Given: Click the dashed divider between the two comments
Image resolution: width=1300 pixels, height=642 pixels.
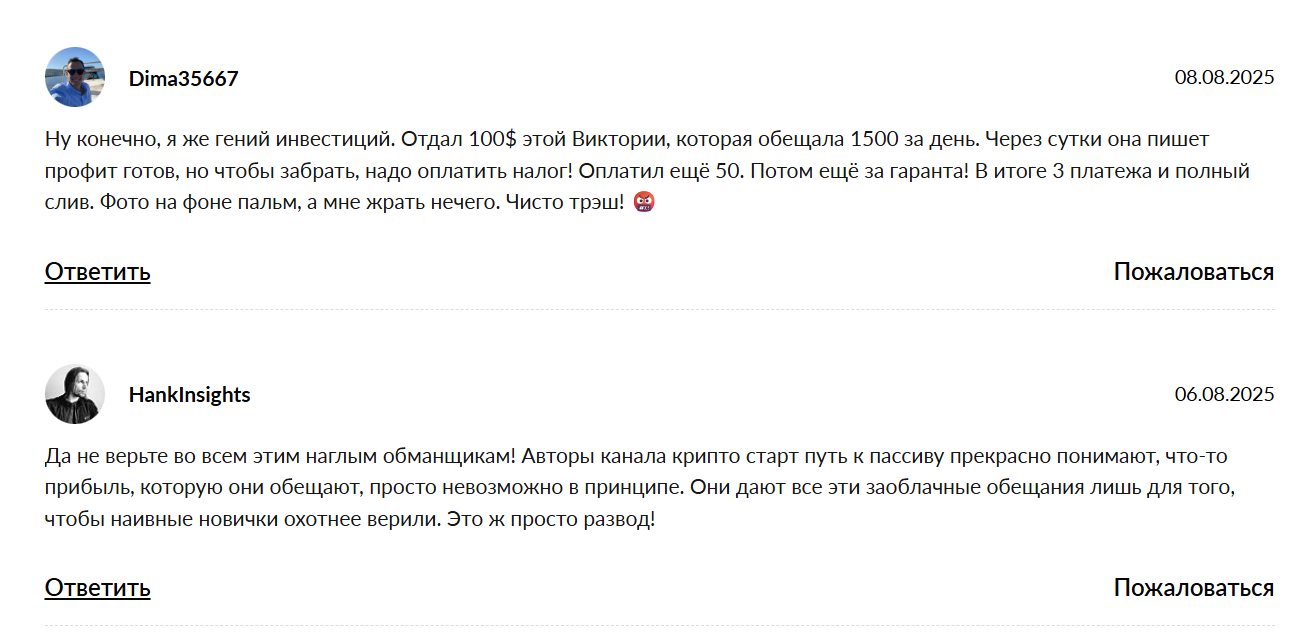Looking at the screenshot, I should coord(660,310).
